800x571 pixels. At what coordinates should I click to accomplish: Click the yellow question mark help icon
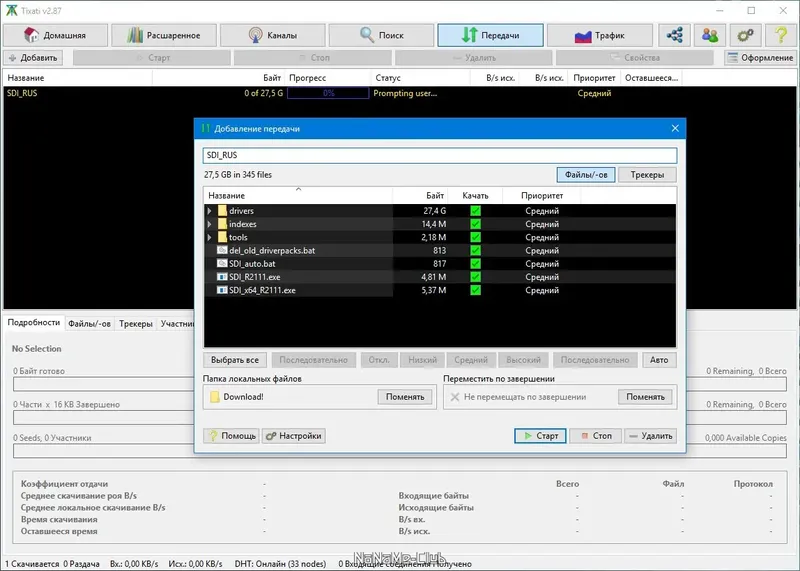tap(781, 35)
